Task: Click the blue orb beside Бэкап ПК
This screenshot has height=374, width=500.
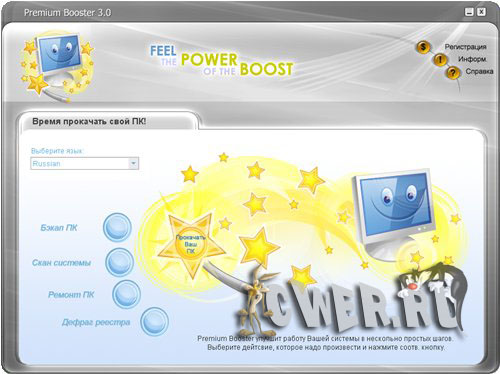Action: (x=117, y=227)
